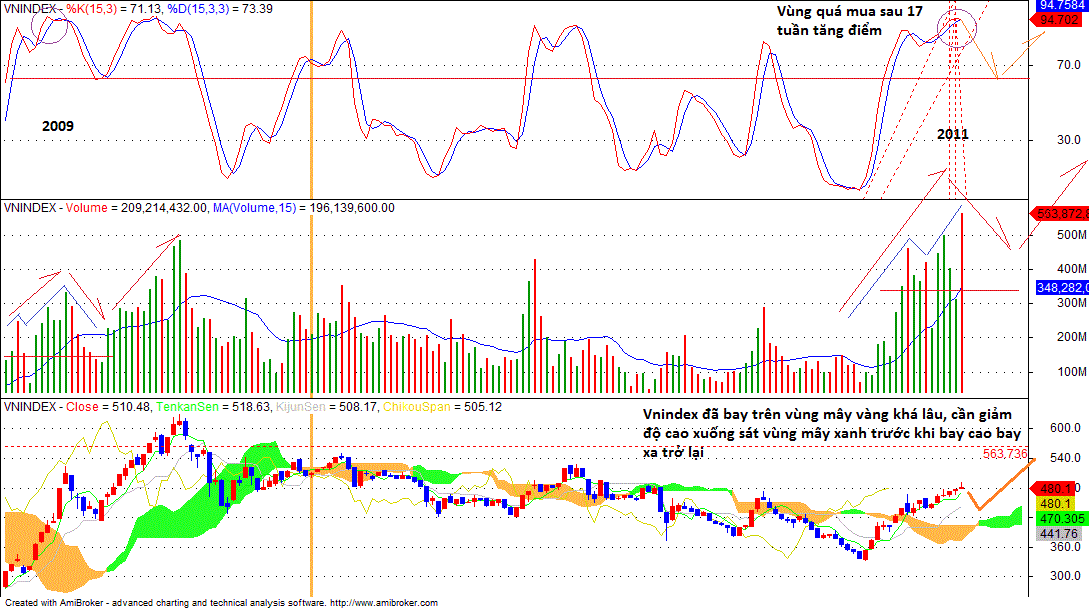
Task: Click the 600.0 price axis label
Action: pos(1065,428)
